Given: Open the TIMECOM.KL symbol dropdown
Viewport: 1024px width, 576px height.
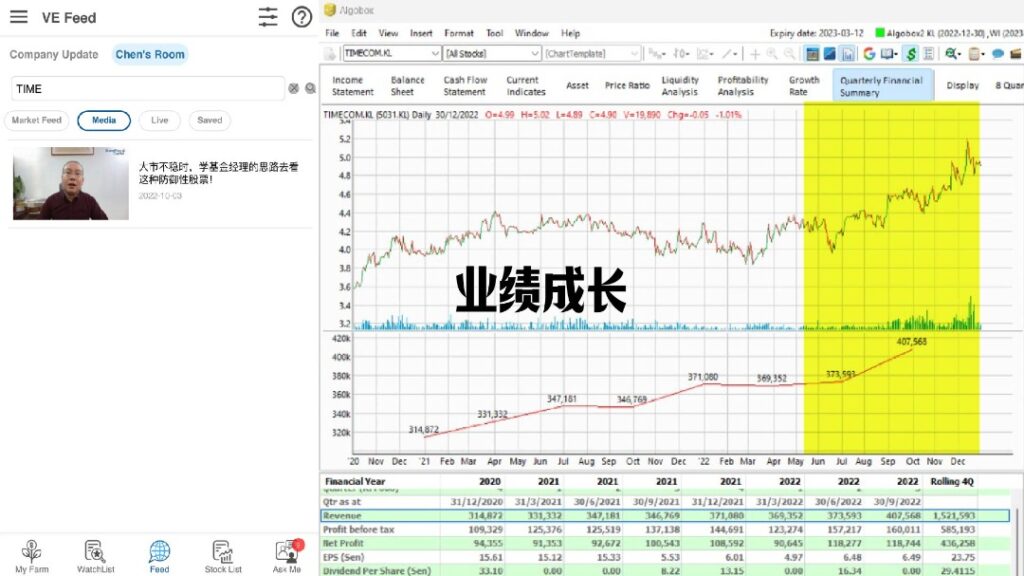Looking at the screenshot, I should 435,54.
